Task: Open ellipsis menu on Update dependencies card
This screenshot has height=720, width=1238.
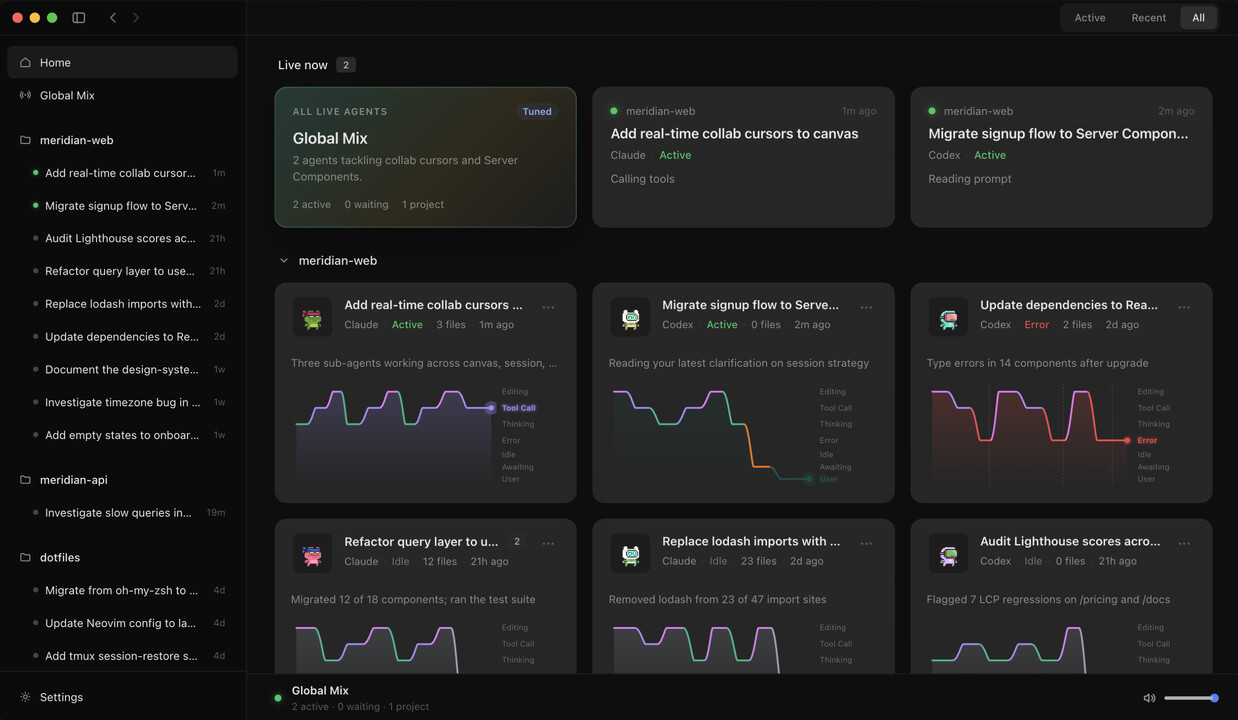Action: pyautogui.click(x=1184, y=307)
